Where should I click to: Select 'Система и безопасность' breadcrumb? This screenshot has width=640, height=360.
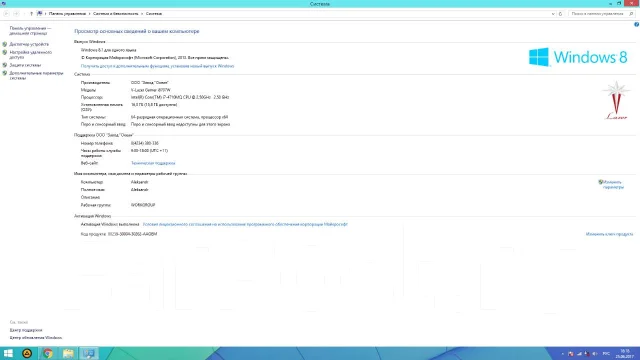pyautogui.click(x=116, y=14)
